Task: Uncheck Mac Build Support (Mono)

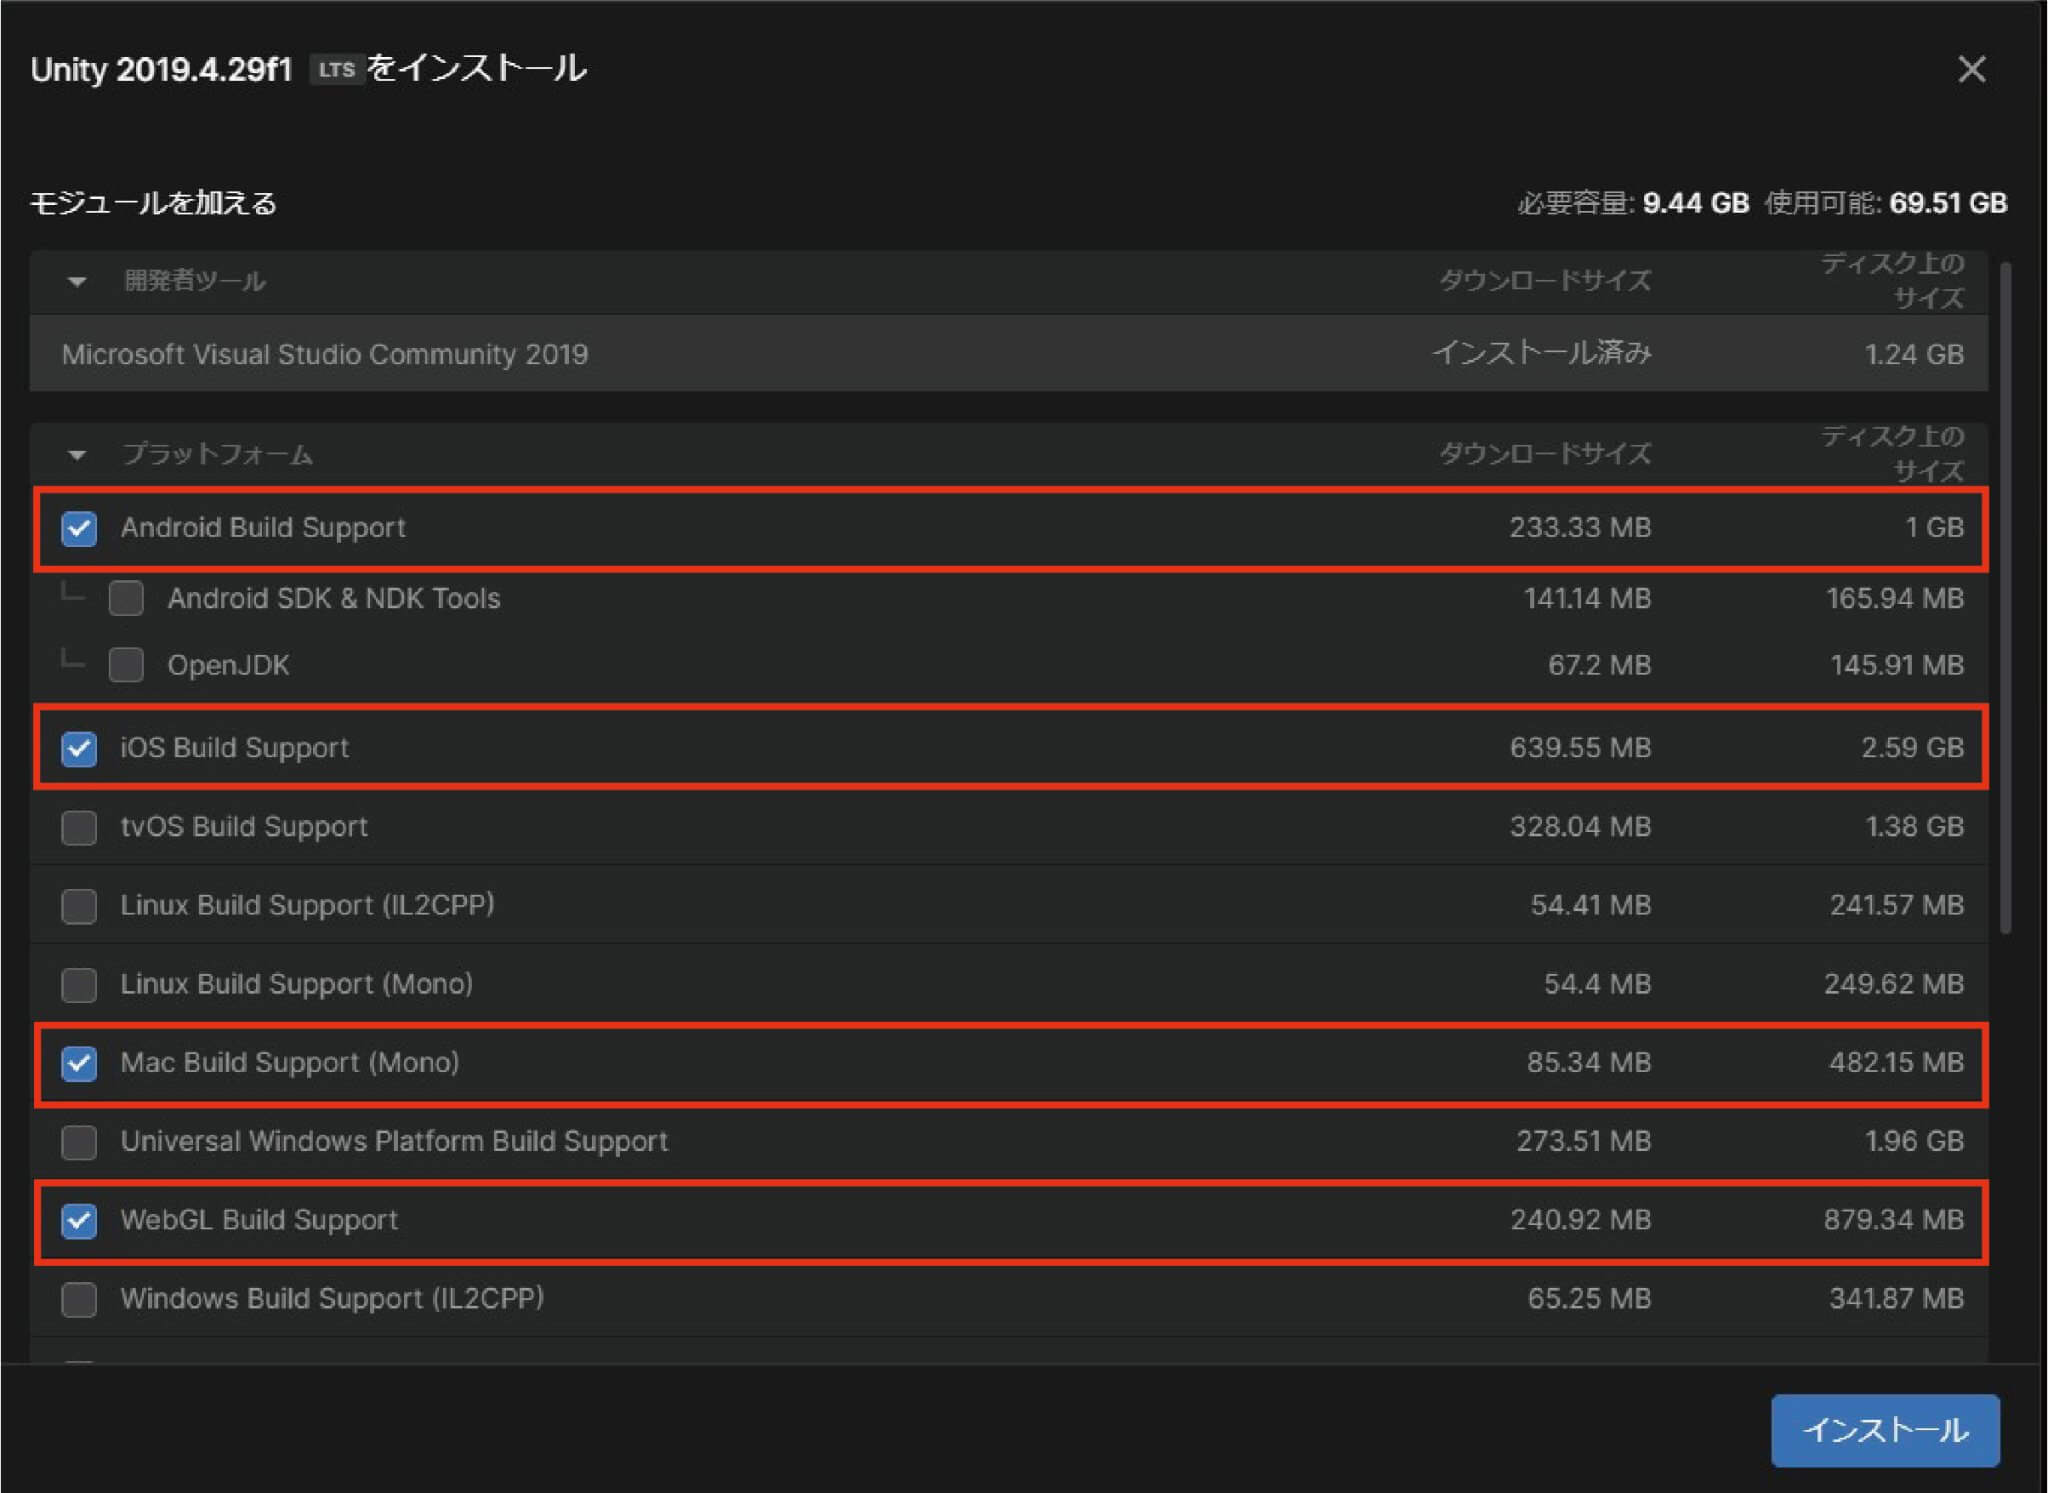Action: coord(80,1062)
